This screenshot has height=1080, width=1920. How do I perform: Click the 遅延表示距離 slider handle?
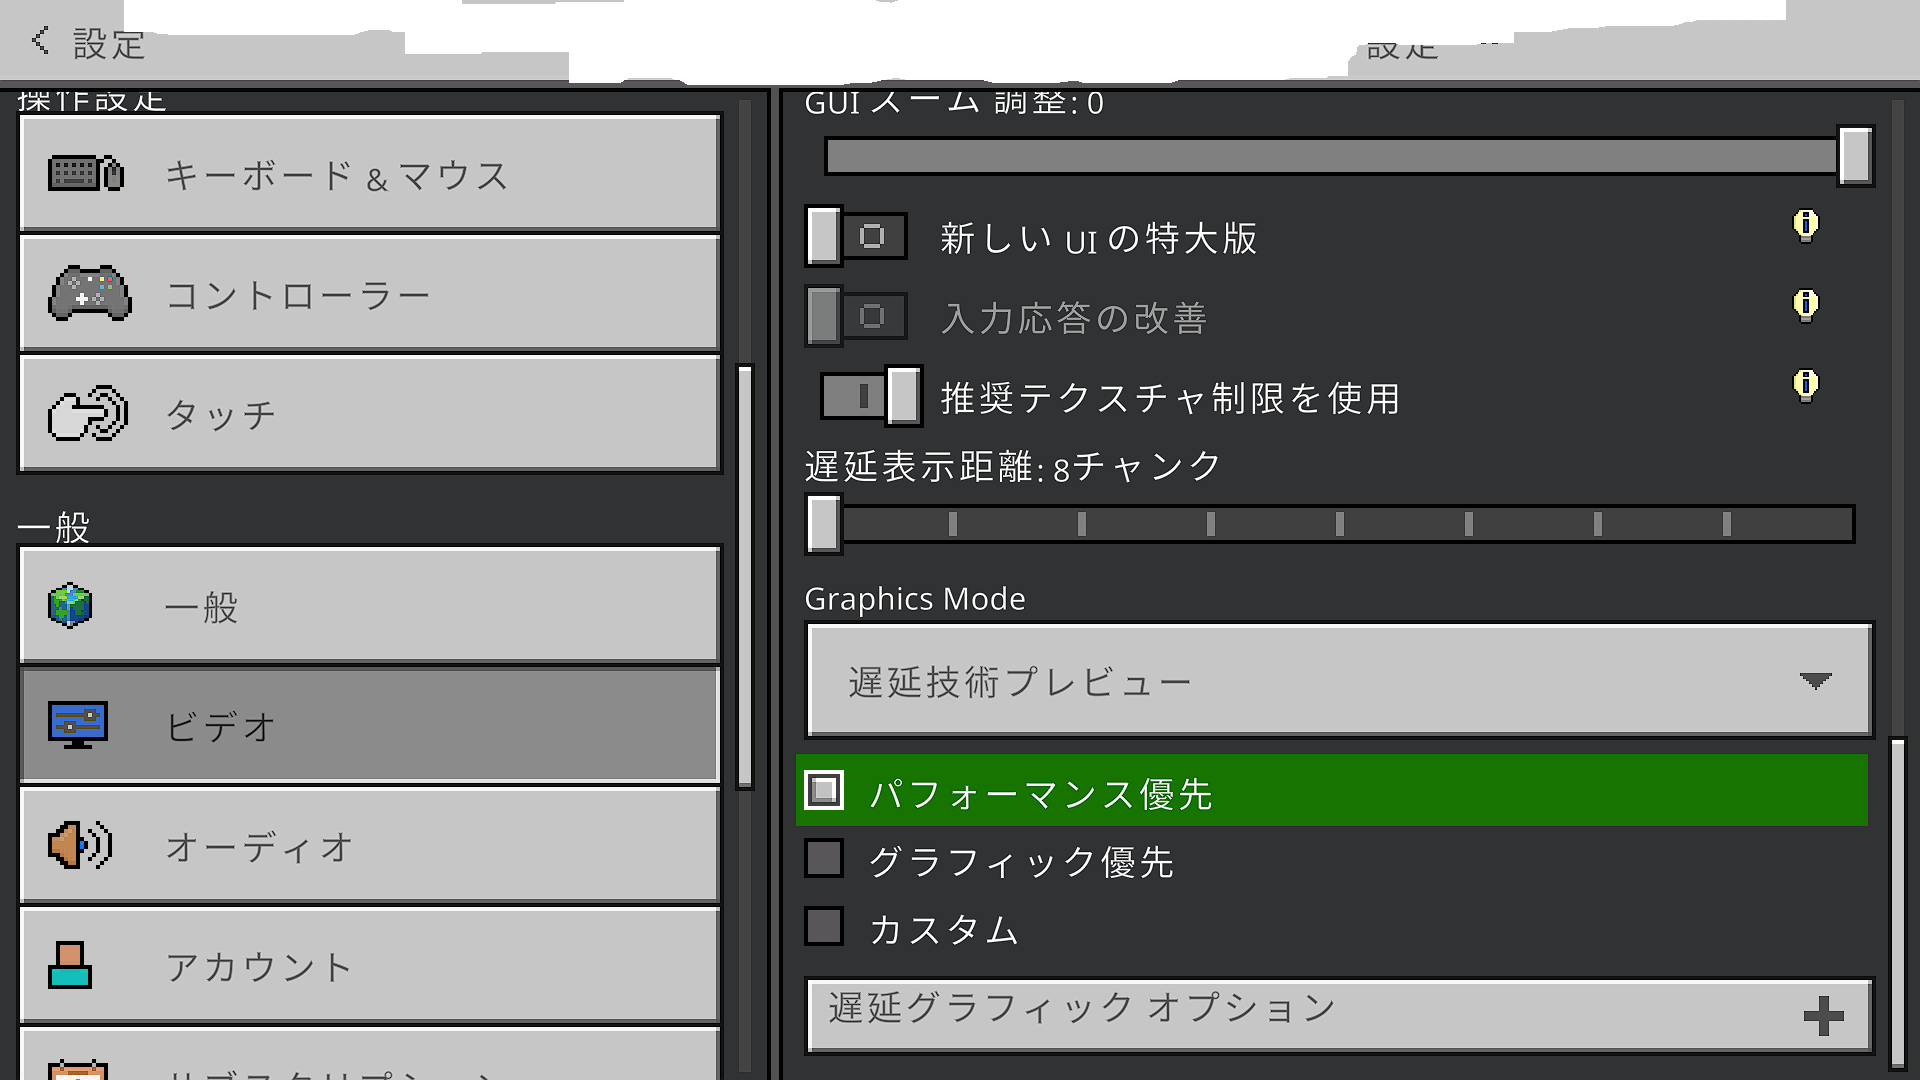tap(823, 523)
